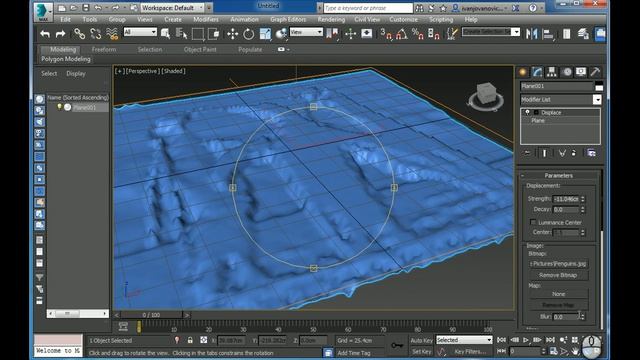Open the Display panel tab icon
Viewport: 640px width, 360px height.
(x=581, y=72)
